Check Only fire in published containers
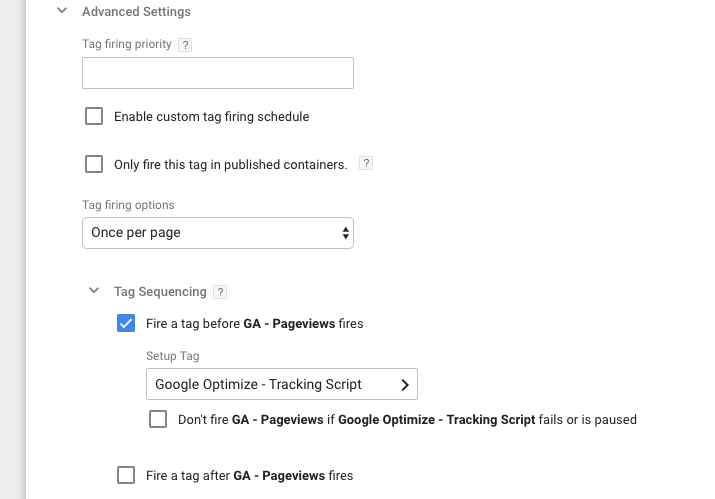This screenshot has width=715, height=499. click(x=94, y=164)
